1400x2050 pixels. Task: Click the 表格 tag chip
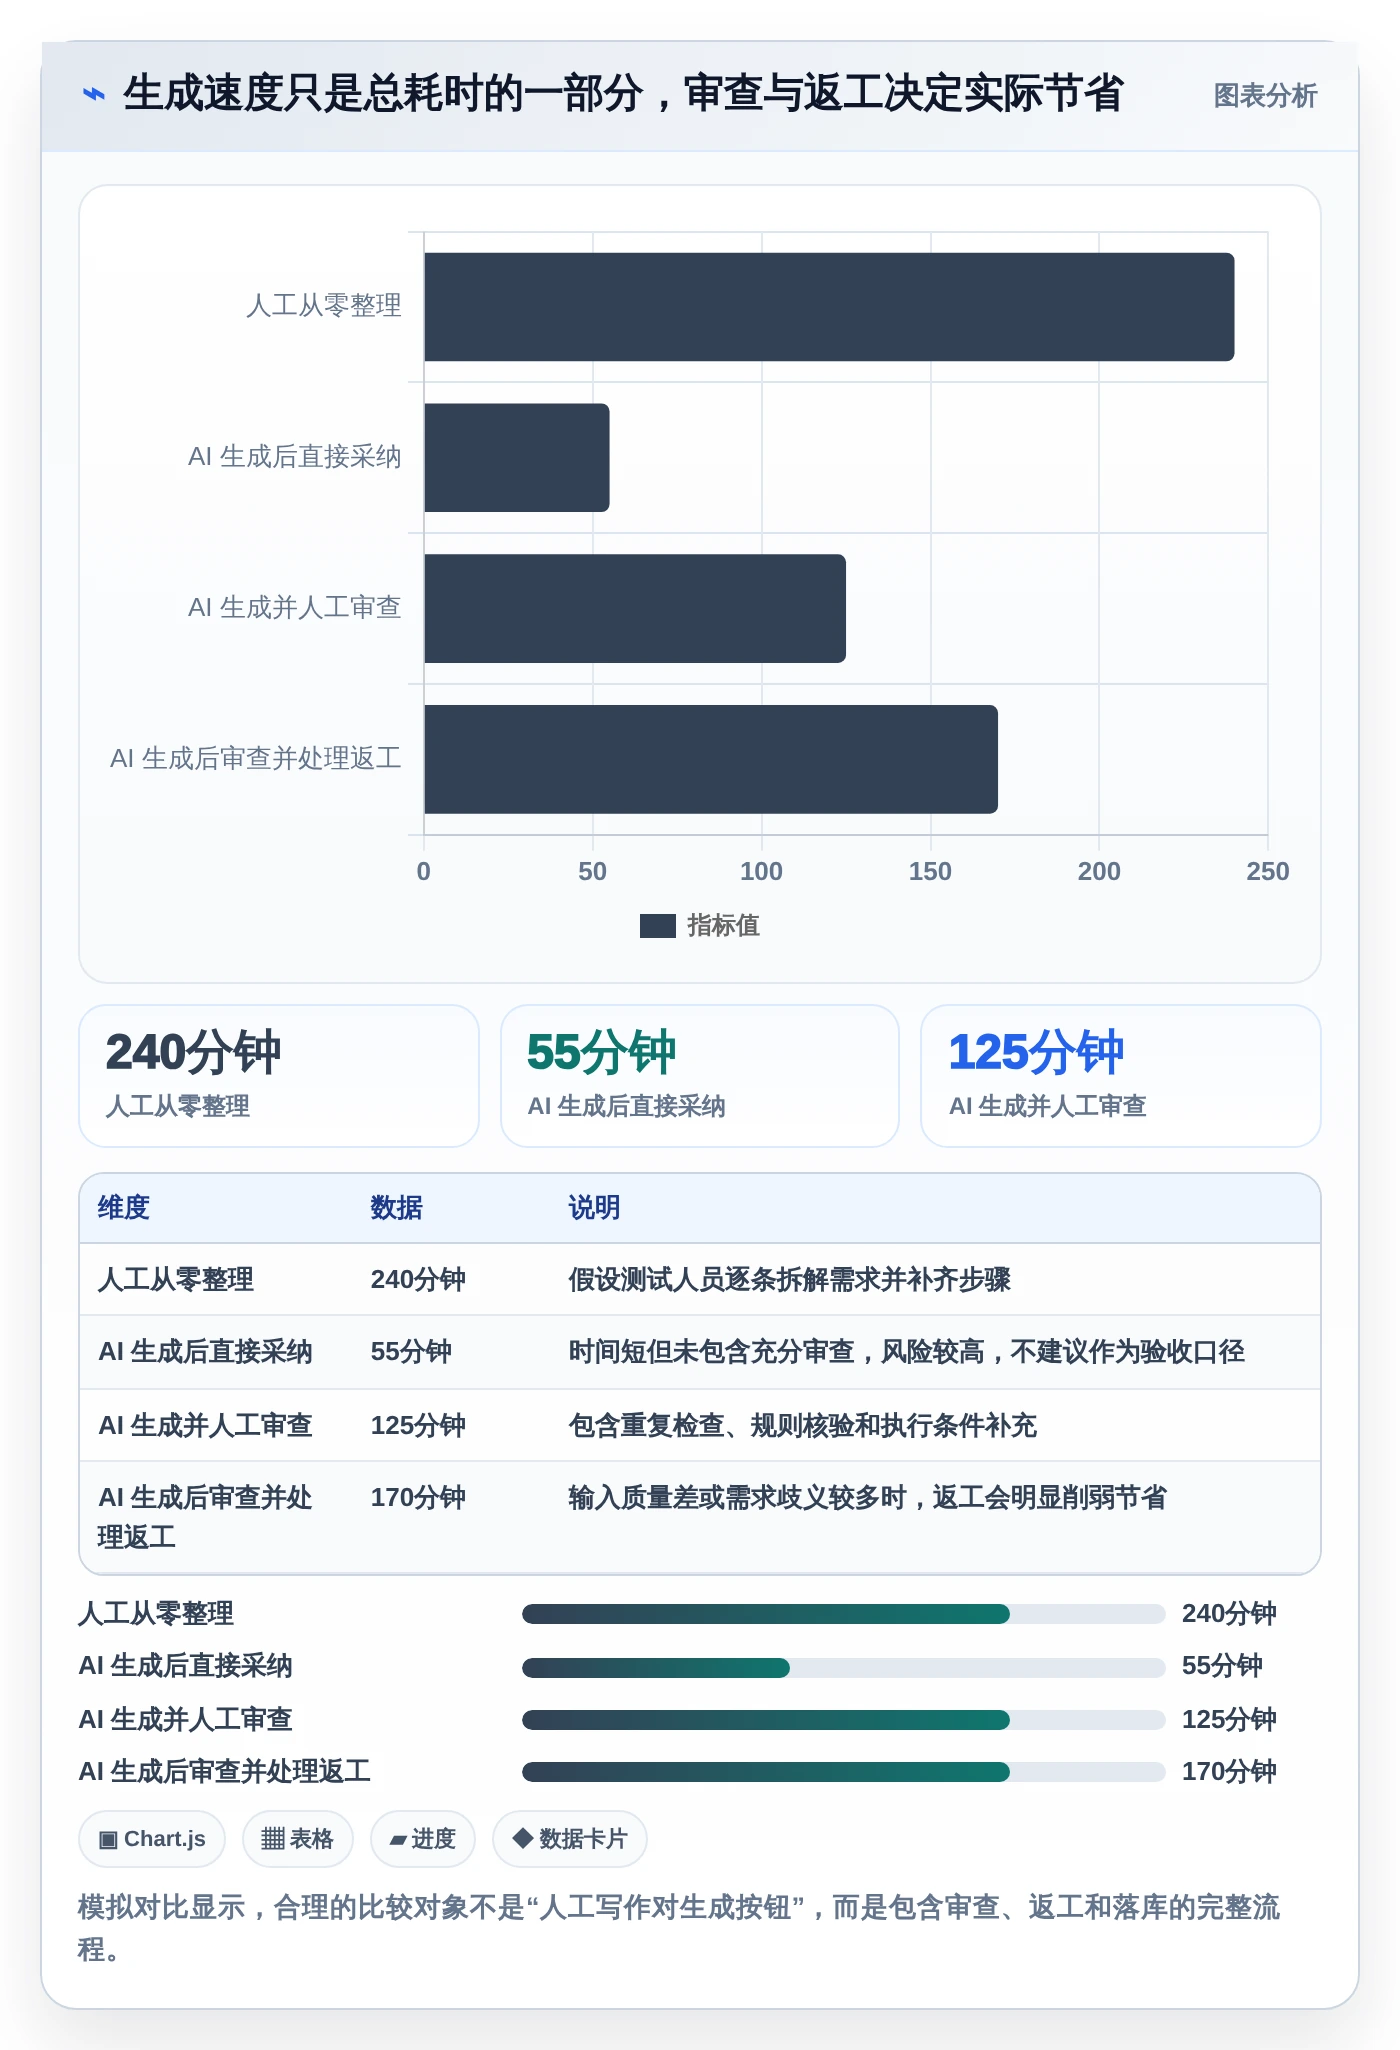[x=297, y=1839]
